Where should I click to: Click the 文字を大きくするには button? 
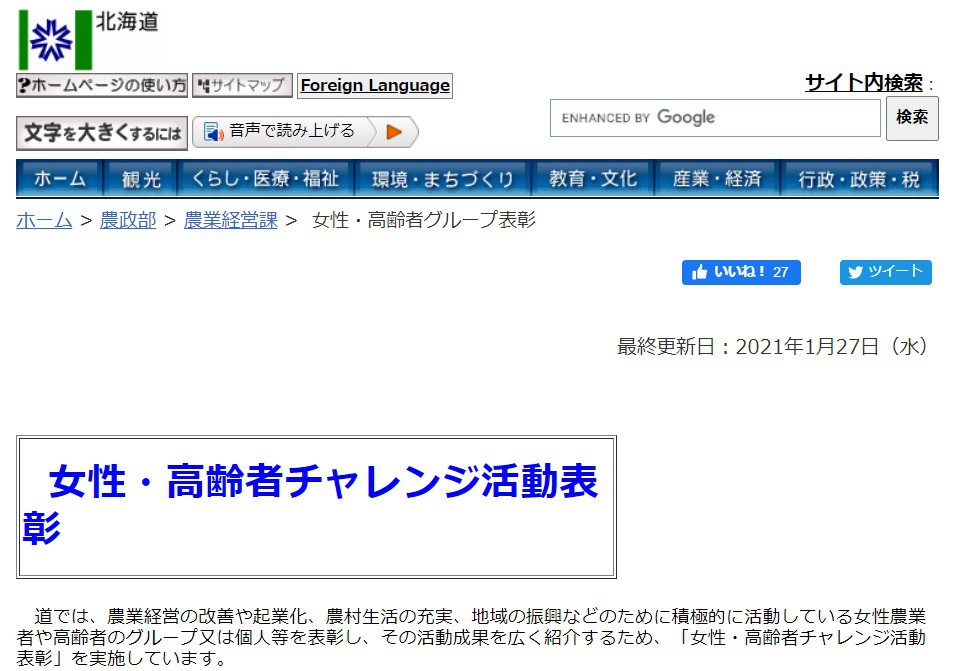coord(102,133)
